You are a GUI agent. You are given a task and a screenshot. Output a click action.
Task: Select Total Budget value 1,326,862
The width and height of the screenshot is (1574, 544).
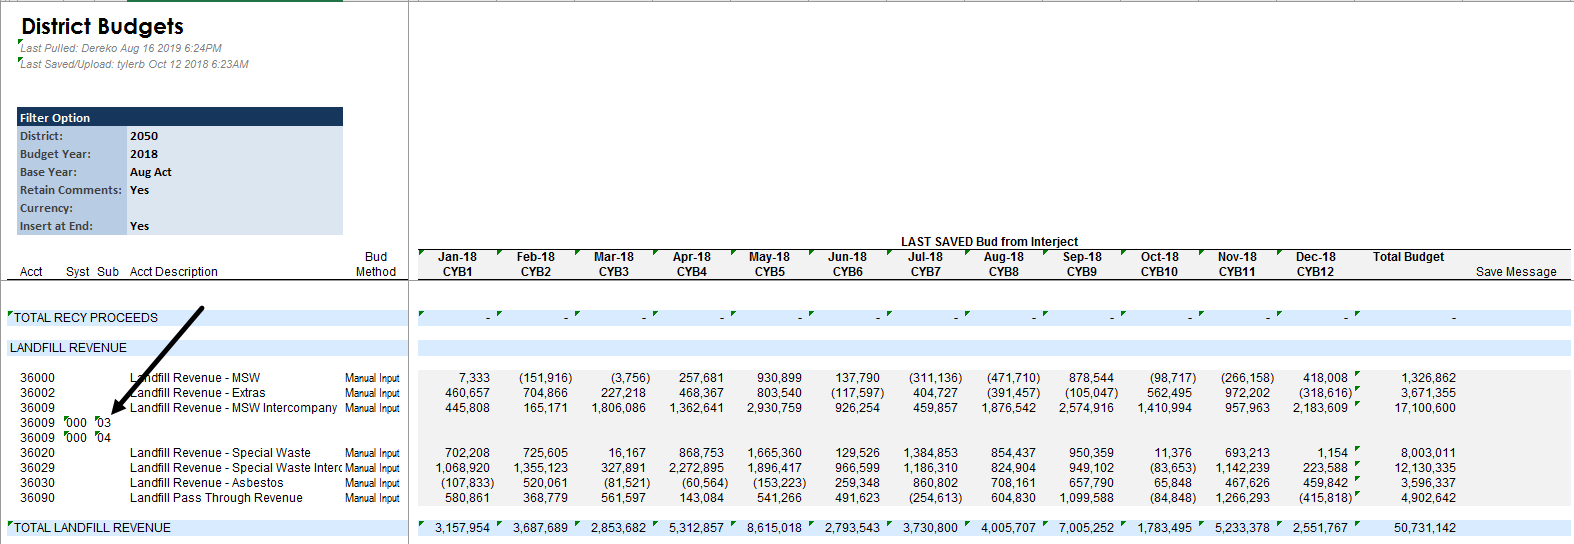point(1428,378)
